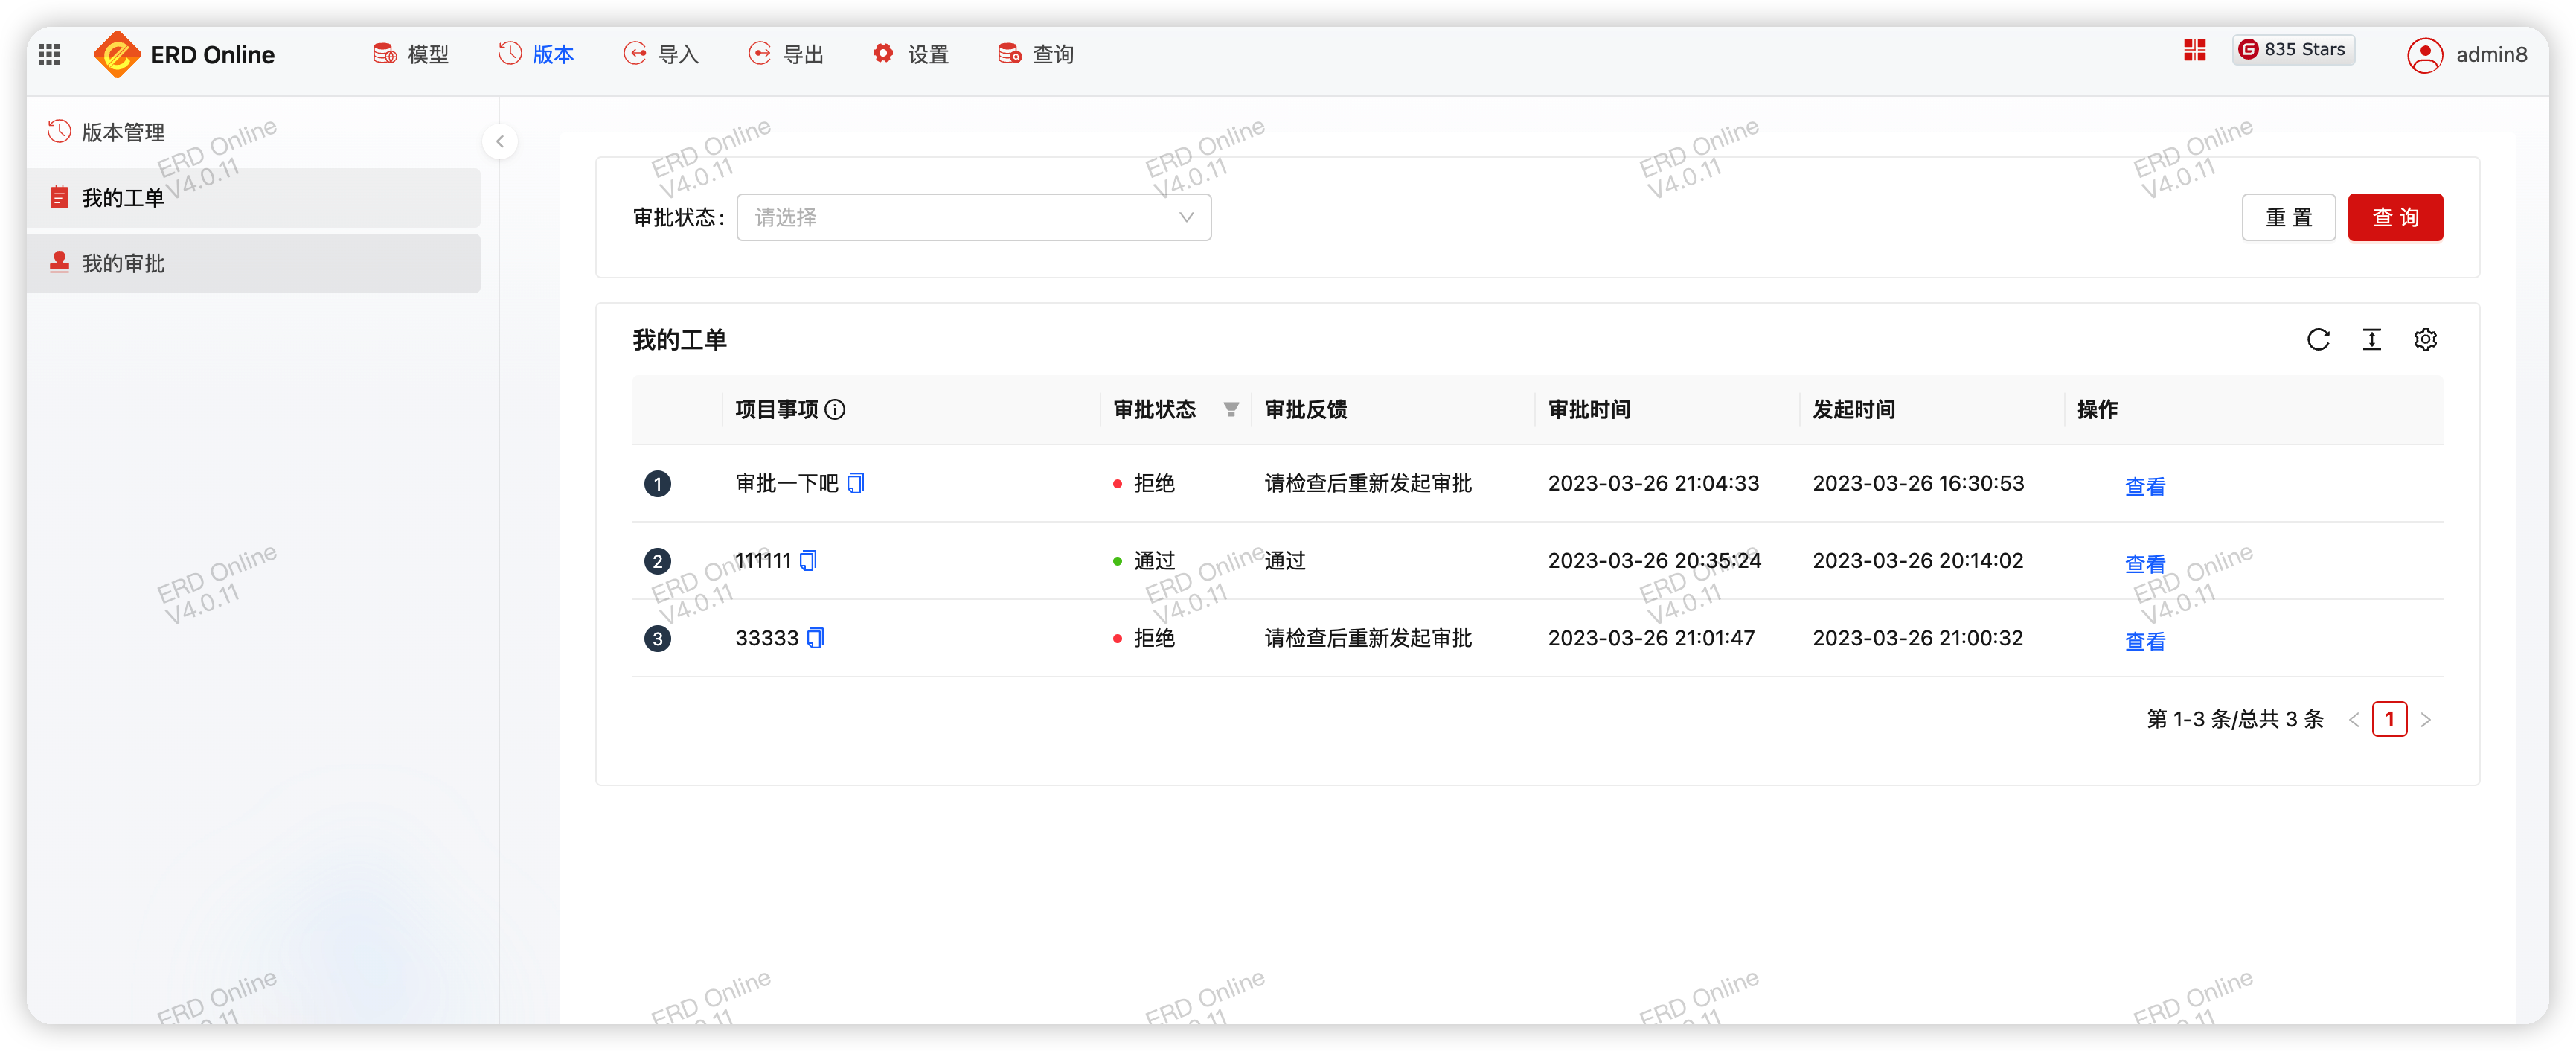Viewport: 2576px width, 1051px height.
Task: Click the 审批反馈 column header
Action: click(1305, 410)
